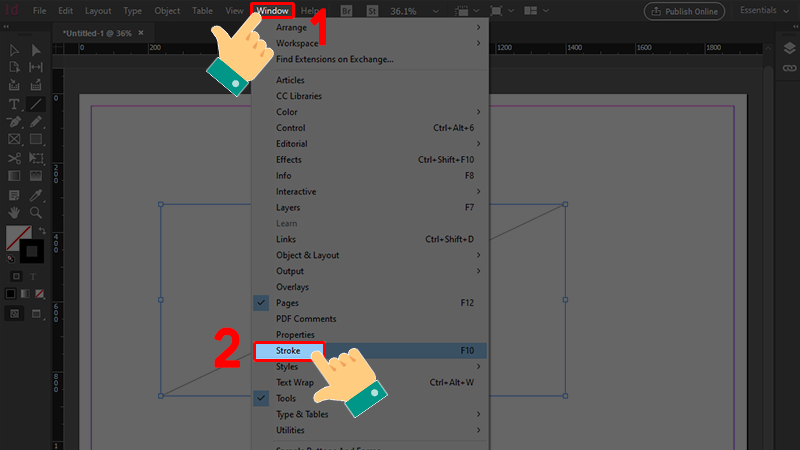Activate the Eyedropper tool

tap(36, 195)
